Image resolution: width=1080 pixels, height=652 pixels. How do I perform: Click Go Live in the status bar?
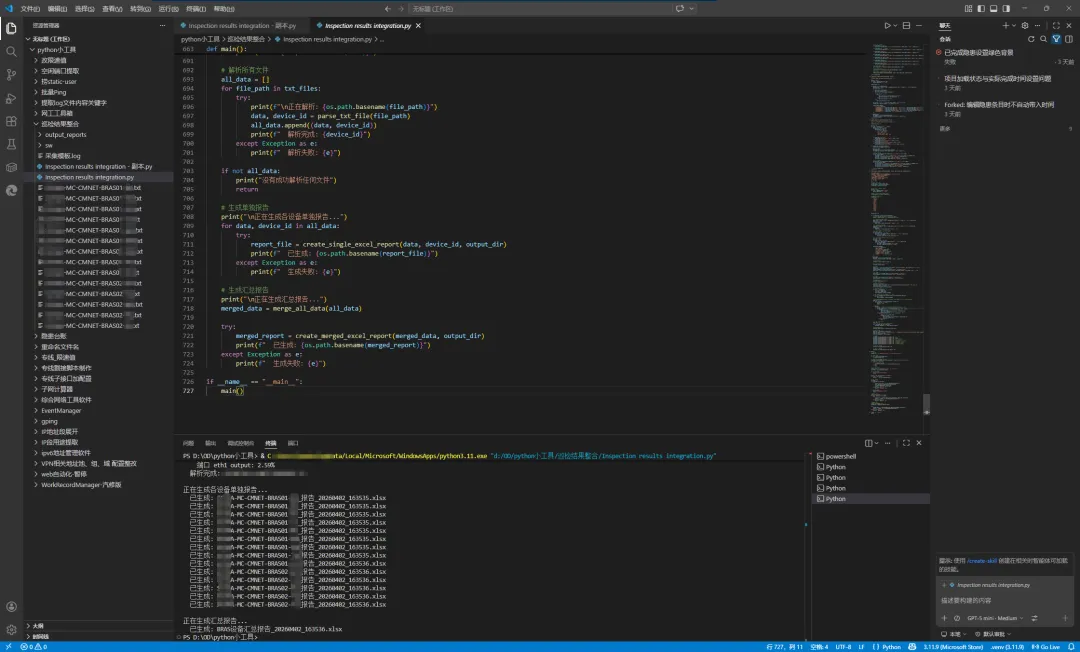coord(1047,647)
